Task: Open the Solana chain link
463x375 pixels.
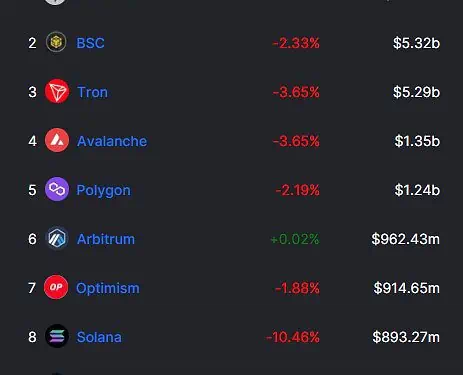Action: [99, 337]
